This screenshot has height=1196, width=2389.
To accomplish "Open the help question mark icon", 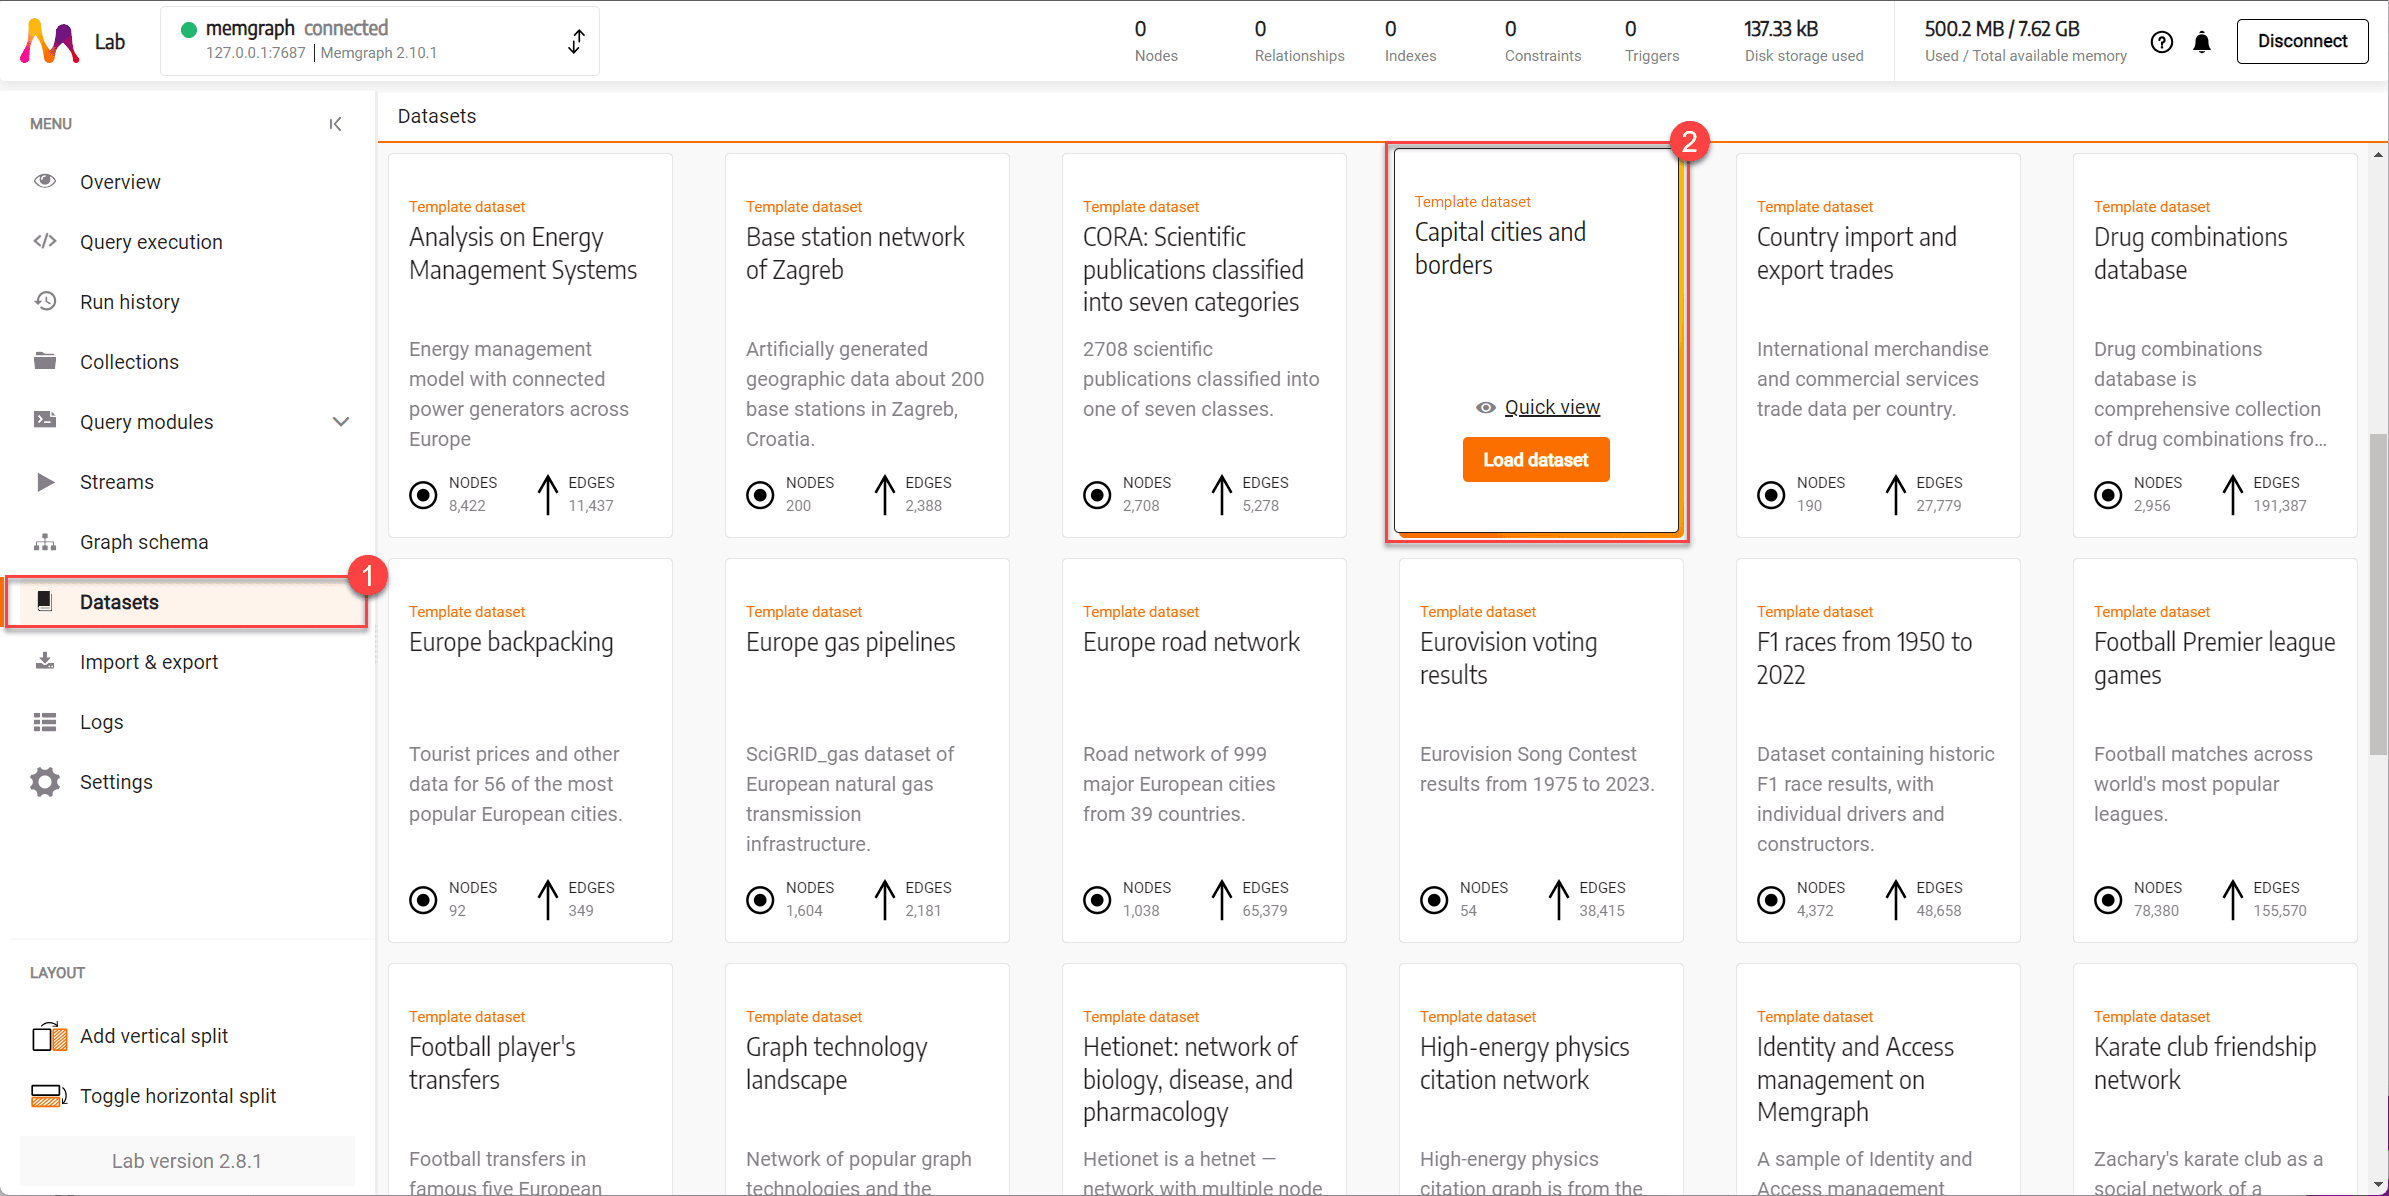I will pyautogui.click(x=2162, y=42).
